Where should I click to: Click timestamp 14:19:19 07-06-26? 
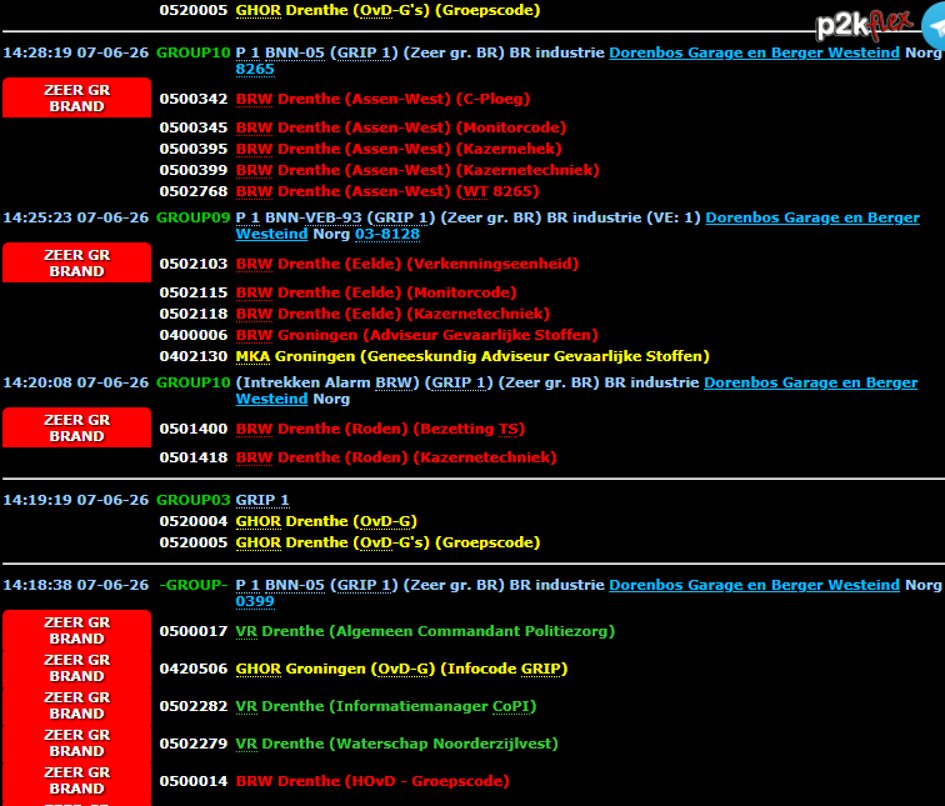coord(76,500)
